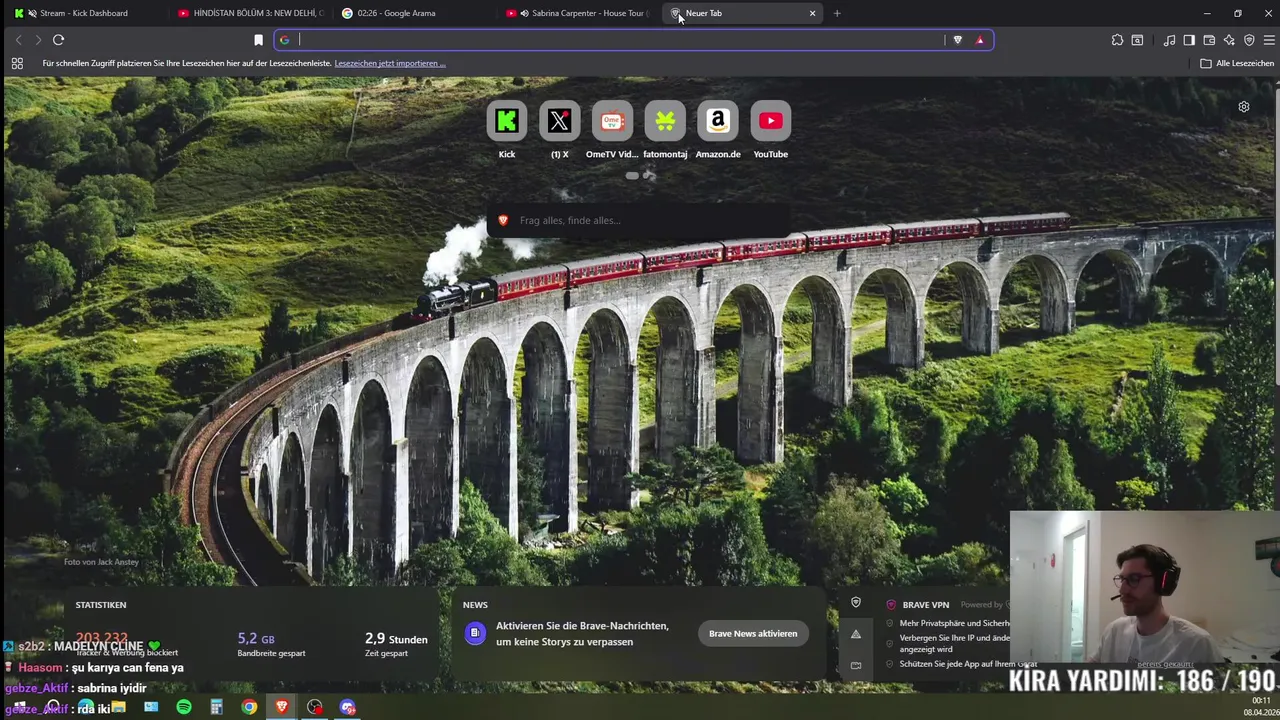Switch to the Google Arama tab
The width and height of the screenshot is (1280, 720).
pyautogui.click(x=415, y=13)
